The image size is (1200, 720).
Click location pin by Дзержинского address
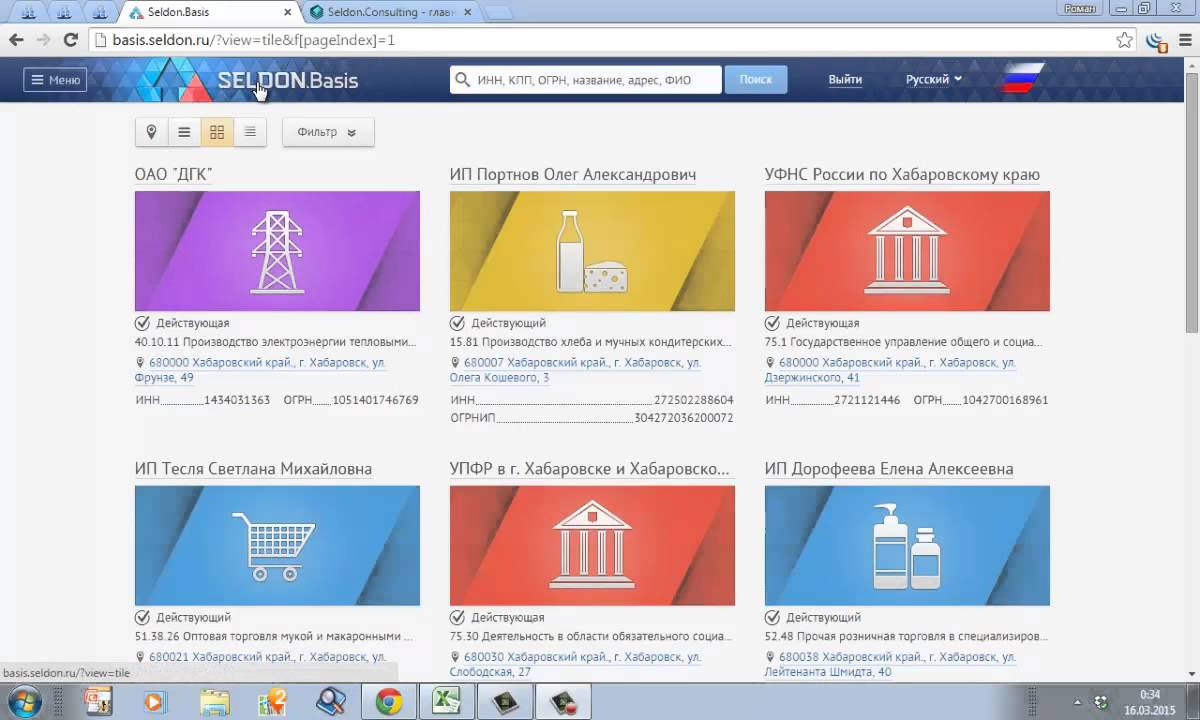[x=771, y=363]
